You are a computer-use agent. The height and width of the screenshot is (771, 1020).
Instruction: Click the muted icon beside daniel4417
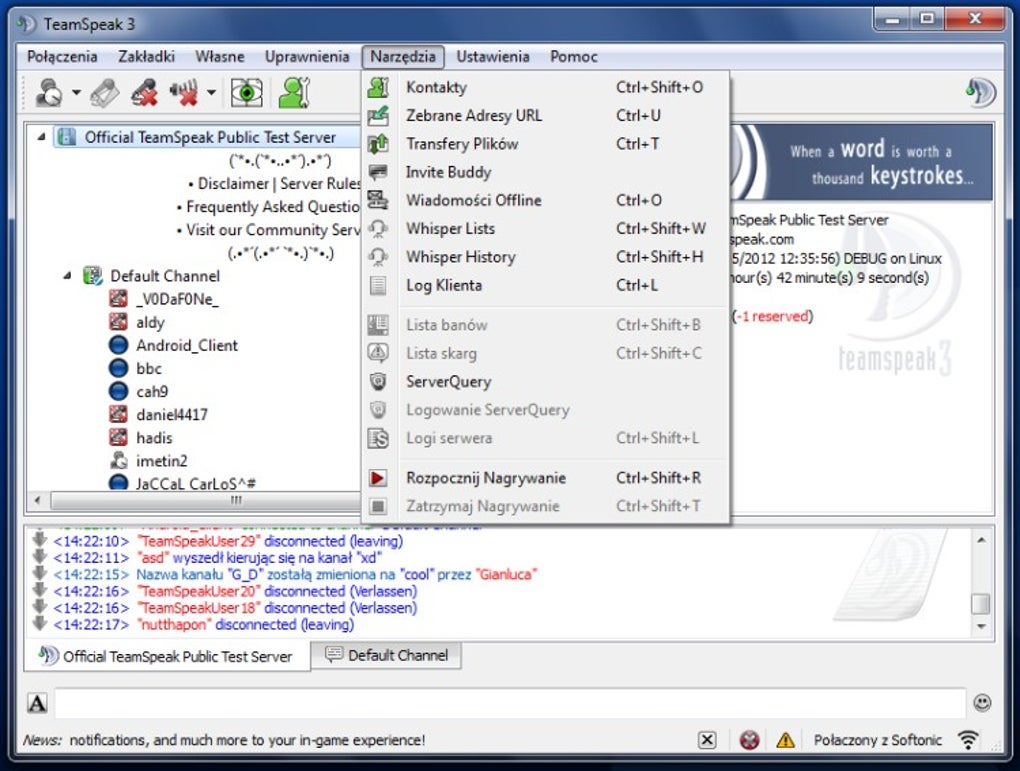(x=118, y=414)
